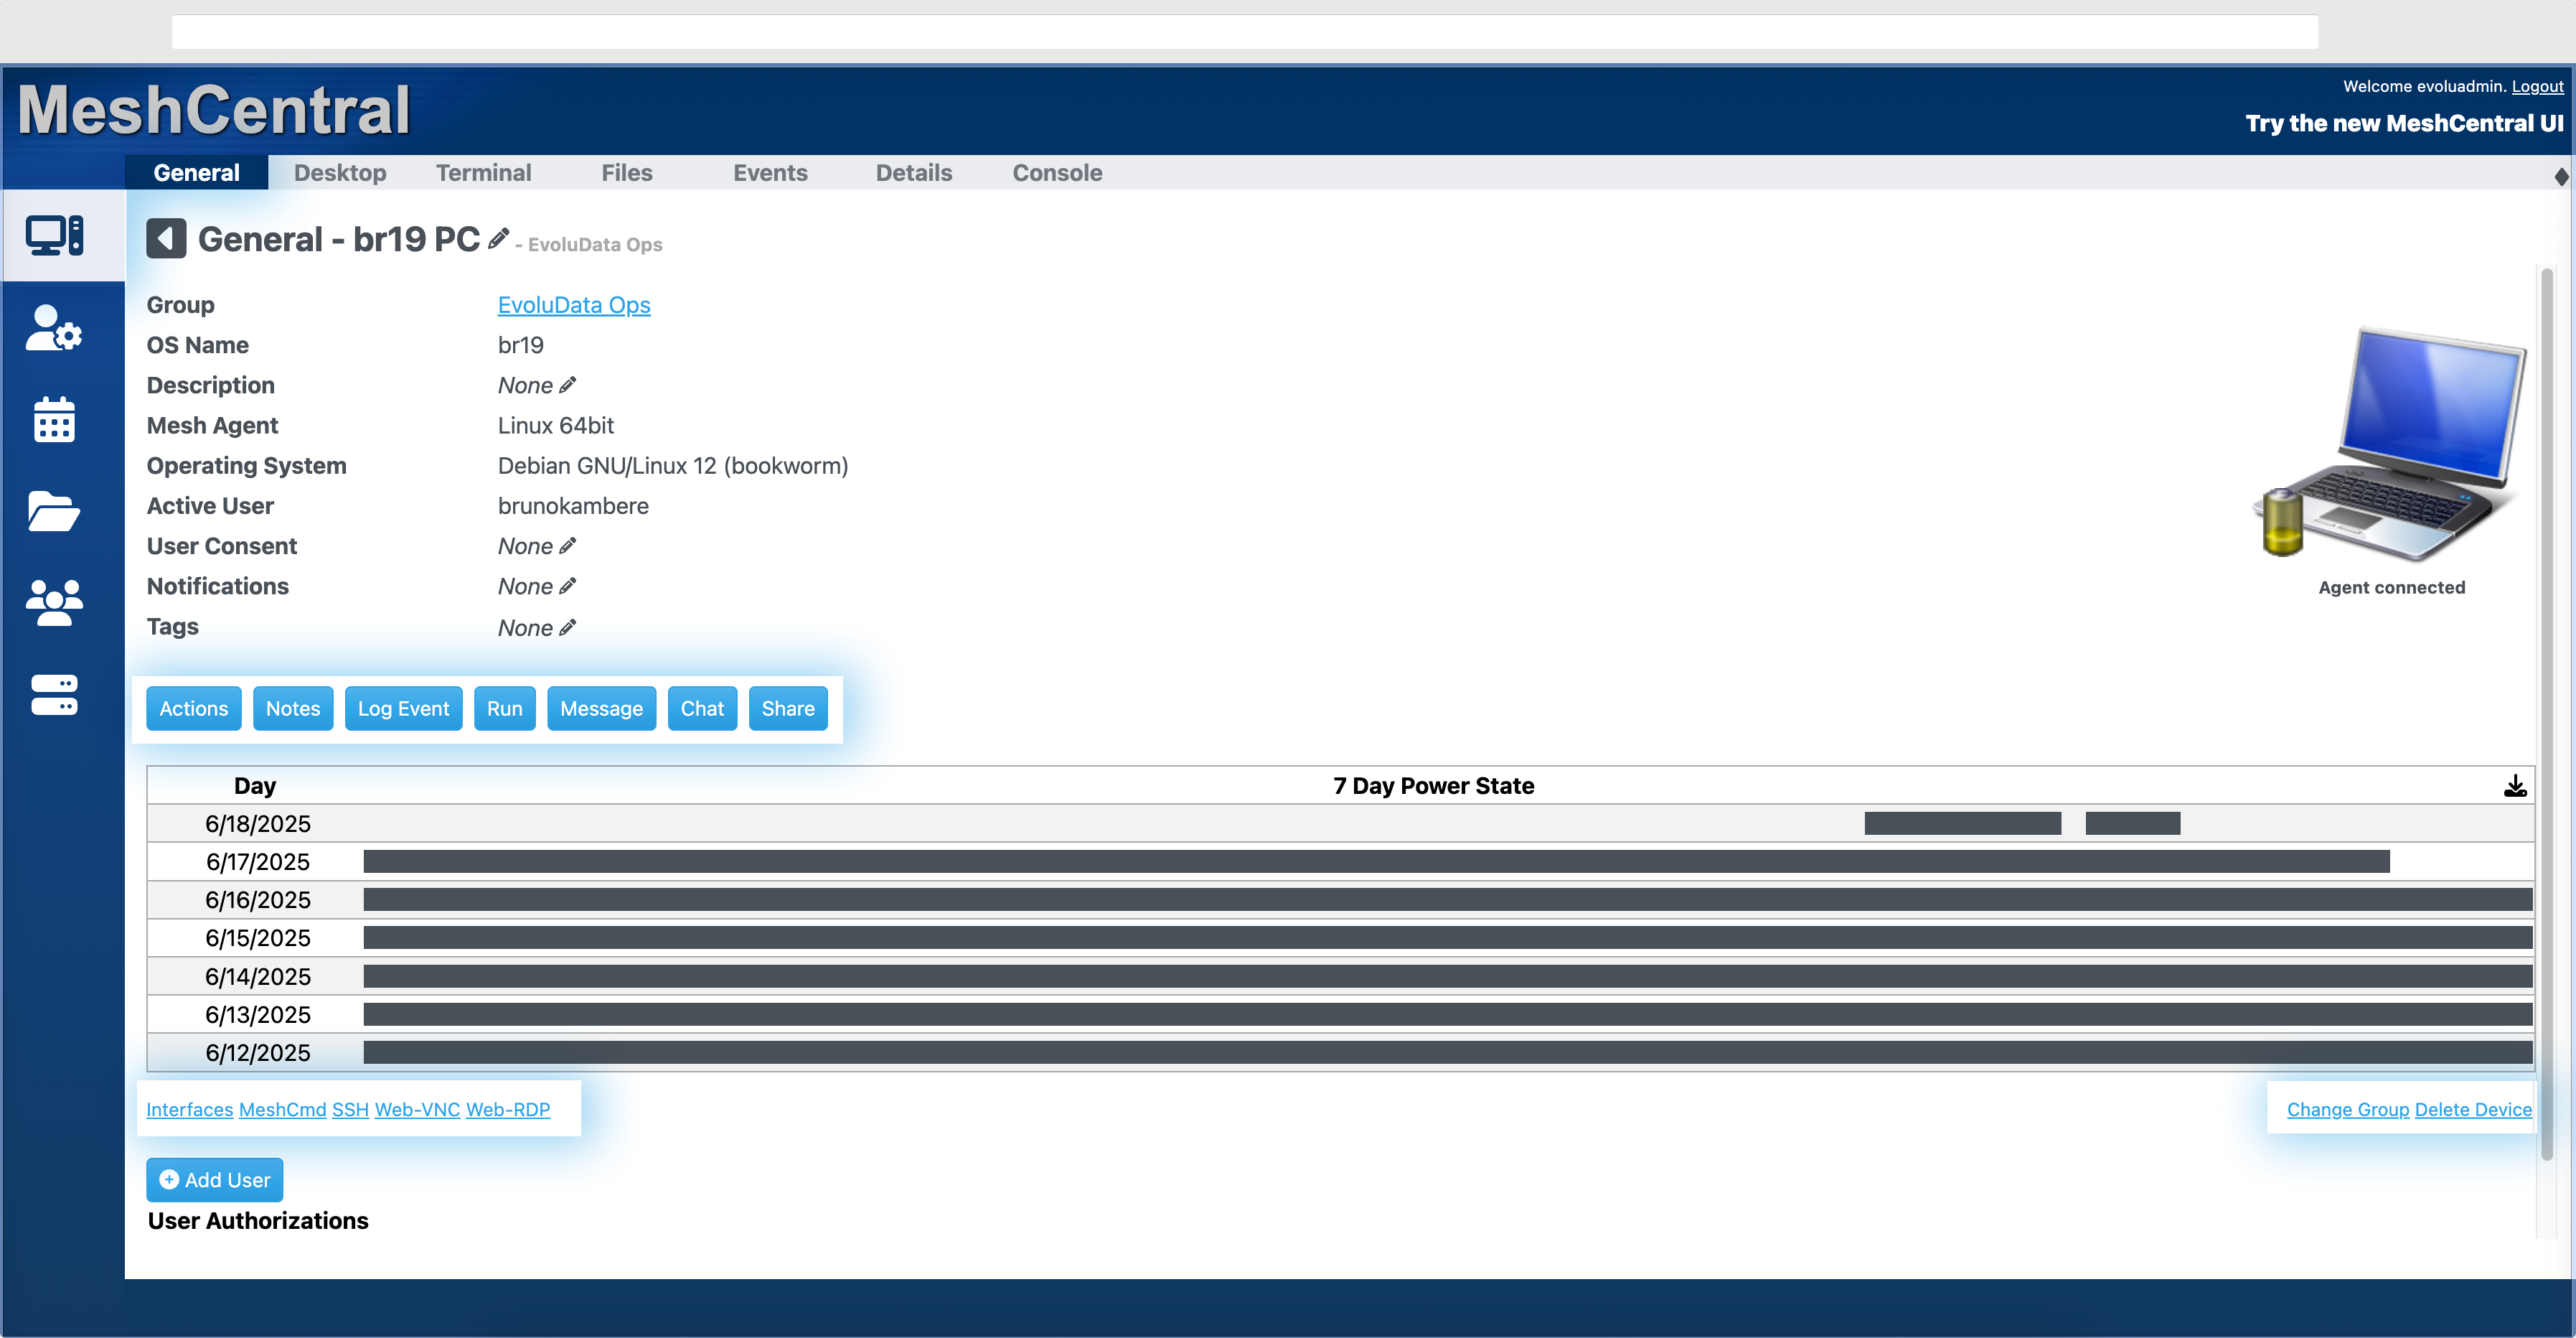
Task: Open the Web-RDP link
Action: coord(508,1109)
